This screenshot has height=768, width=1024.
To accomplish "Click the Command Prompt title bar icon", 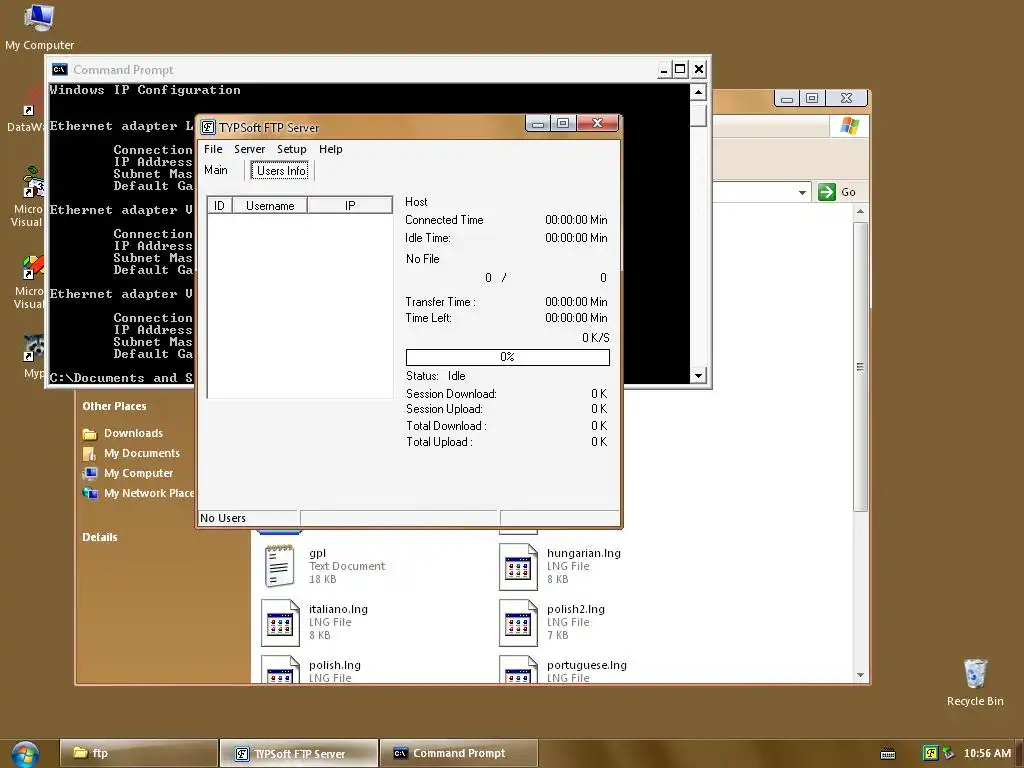I will tap(59, 69).
